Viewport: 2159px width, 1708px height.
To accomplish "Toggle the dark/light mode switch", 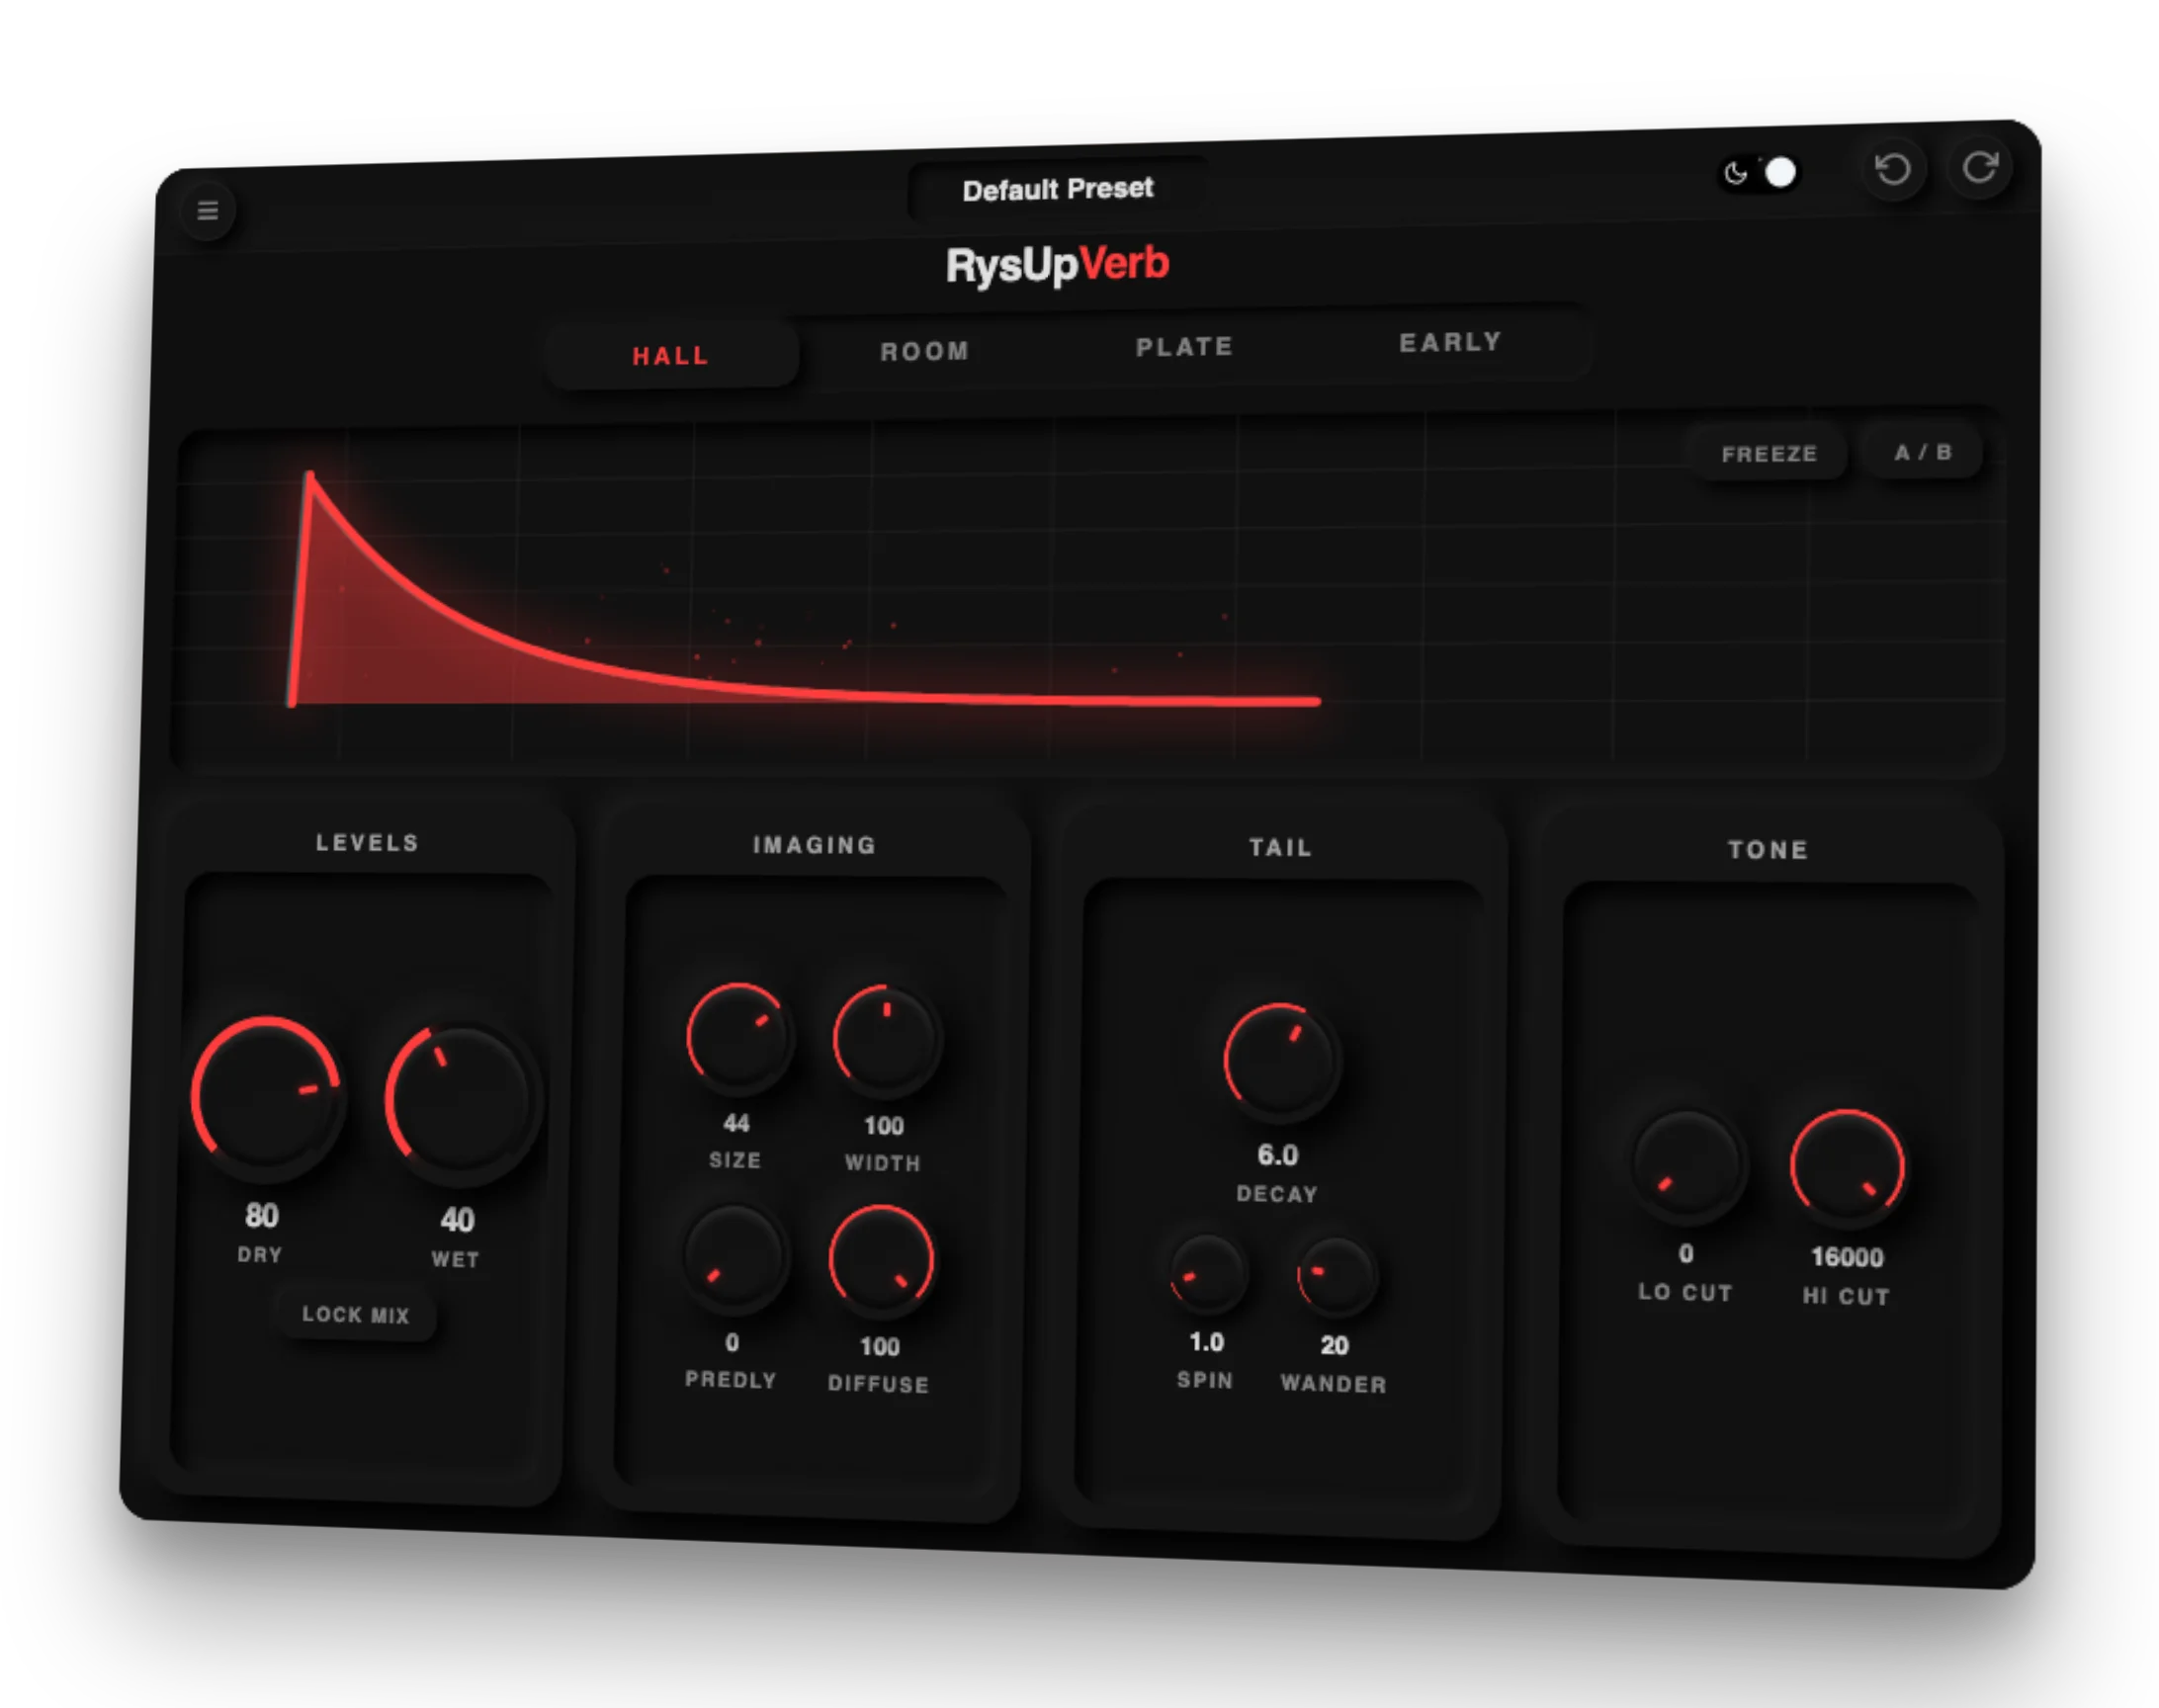I will pyautogui.click(x=1760, y=173).
